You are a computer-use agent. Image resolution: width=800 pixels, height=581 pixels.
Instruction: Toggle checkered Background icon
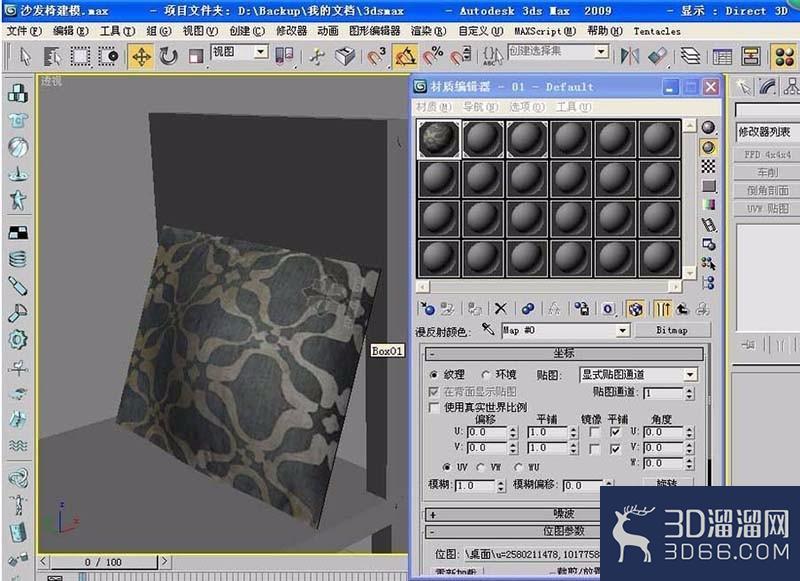click(x=708, y=166)
